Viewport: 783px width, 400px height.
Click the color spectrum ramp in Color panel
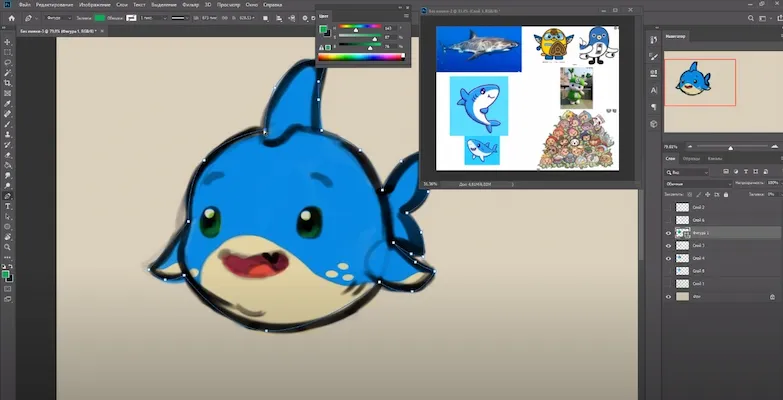point(361,58)
